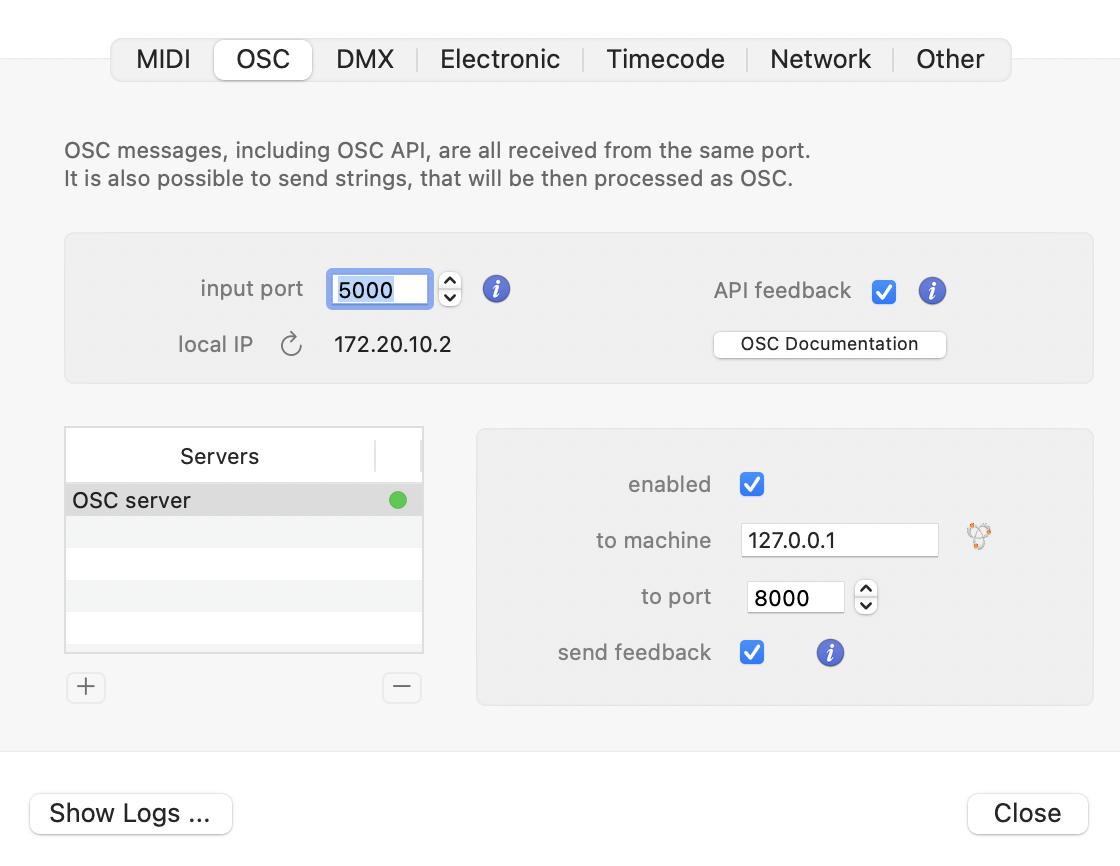Open the network browser icon beside to machine
This screenshot has height=866, width=1120.
point(978,537)
